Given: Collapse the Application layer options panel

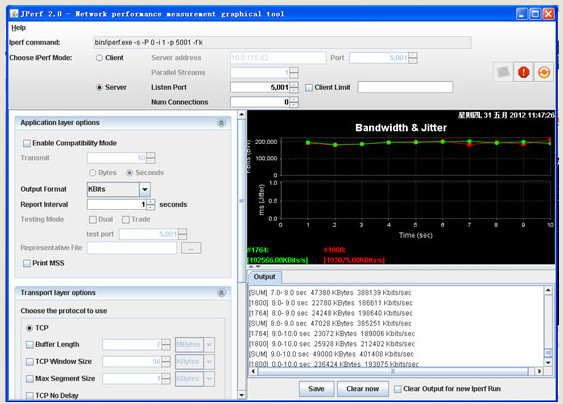Looking at the screenshot, I should point(221,123).
